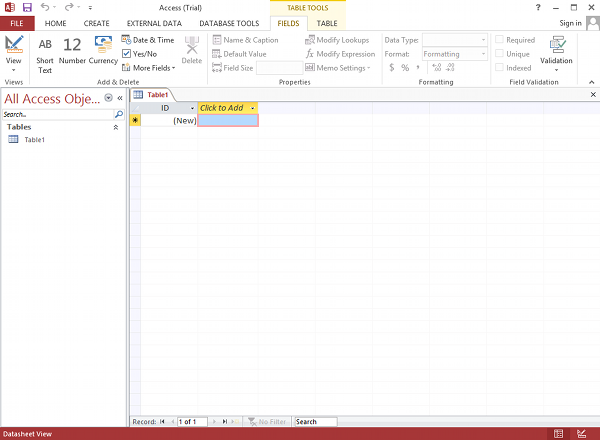
Task: Switch to the TABLE tab
Action: (327, 23)
